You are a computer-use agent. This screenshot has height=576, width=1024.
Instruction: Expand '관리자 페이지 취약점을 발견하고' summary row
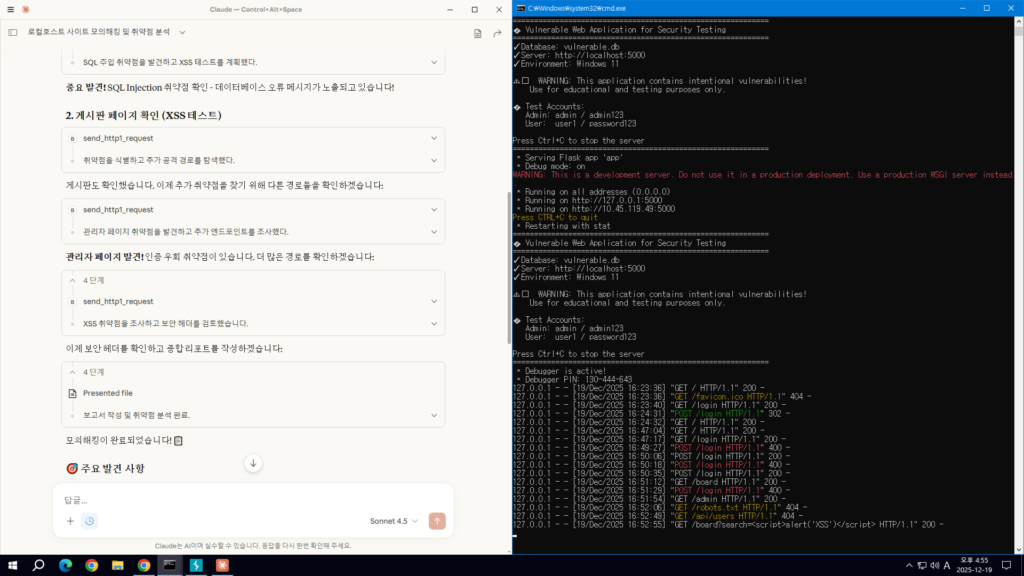coord(434,232)
